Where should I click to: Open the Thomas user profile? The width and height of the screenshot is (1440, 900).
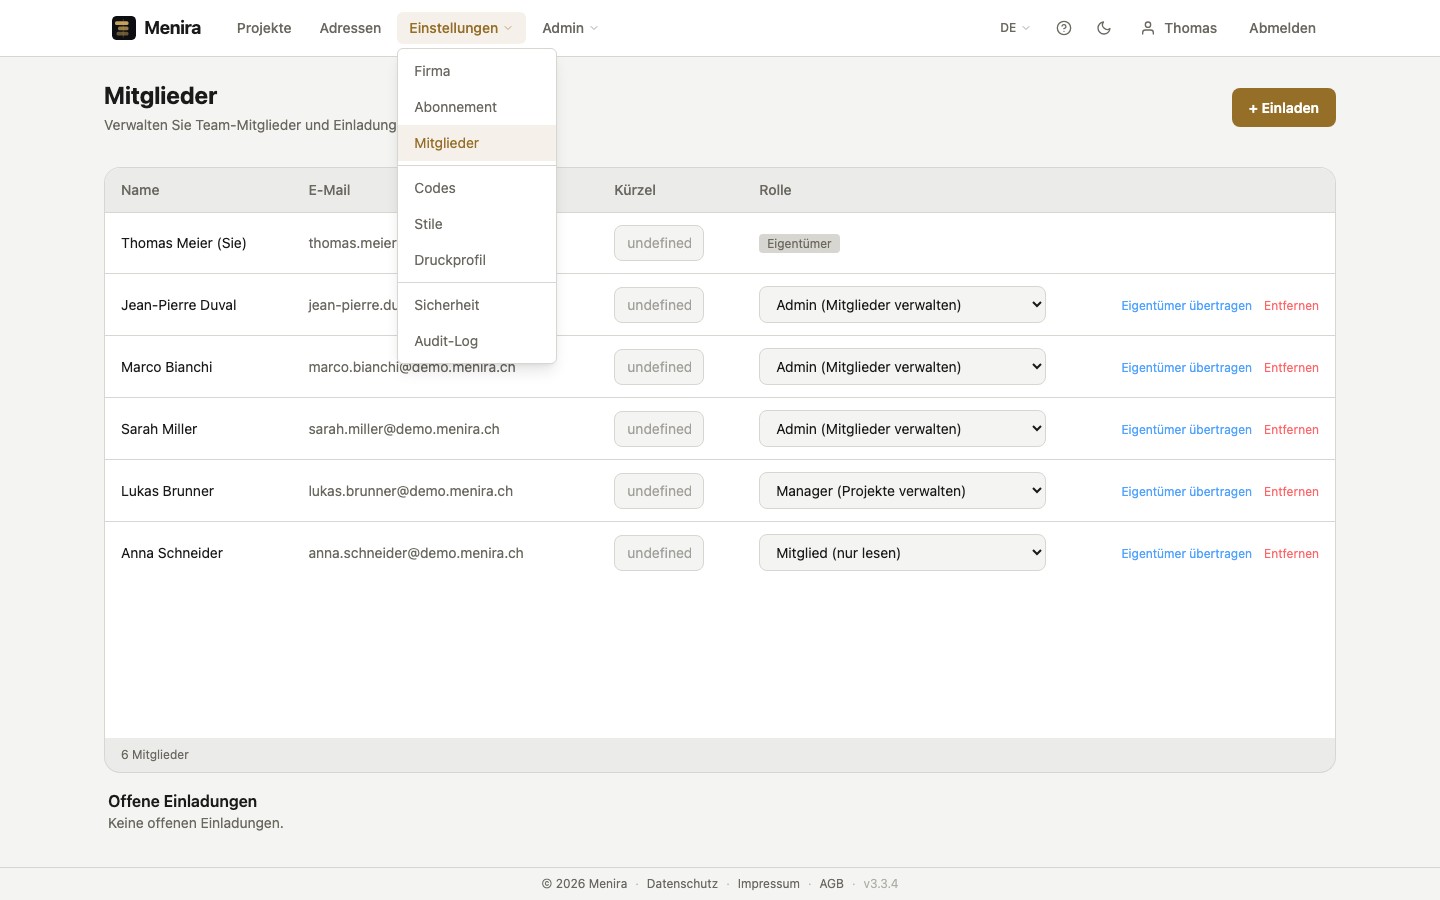pos(1179,28)
